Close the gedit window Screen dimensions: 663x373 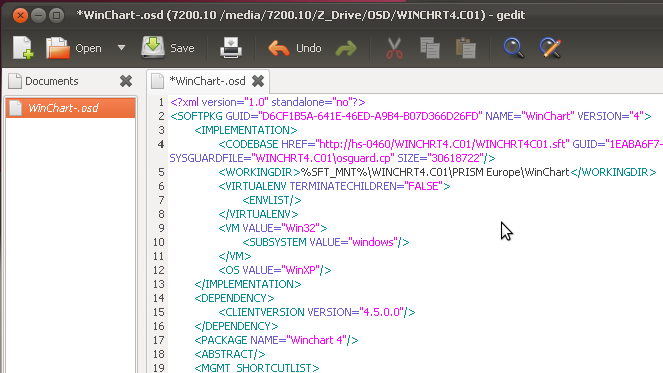20,16
